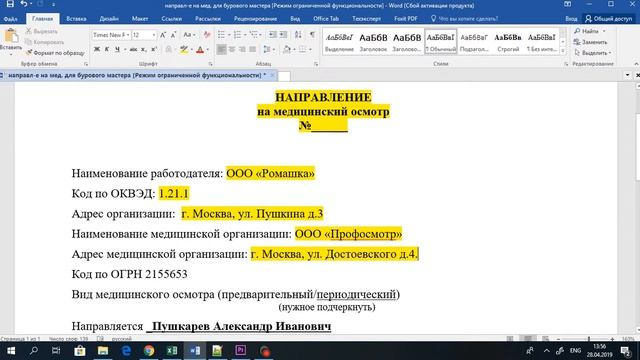Click the Copy (Копировать) command

[x=44, y=42]
